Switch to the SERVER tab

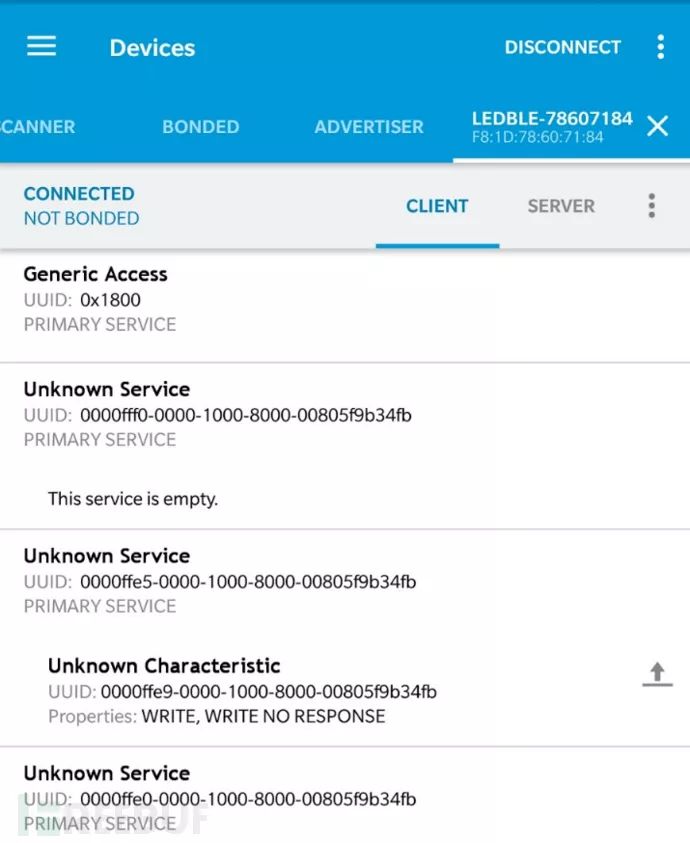tap(561, 206)
